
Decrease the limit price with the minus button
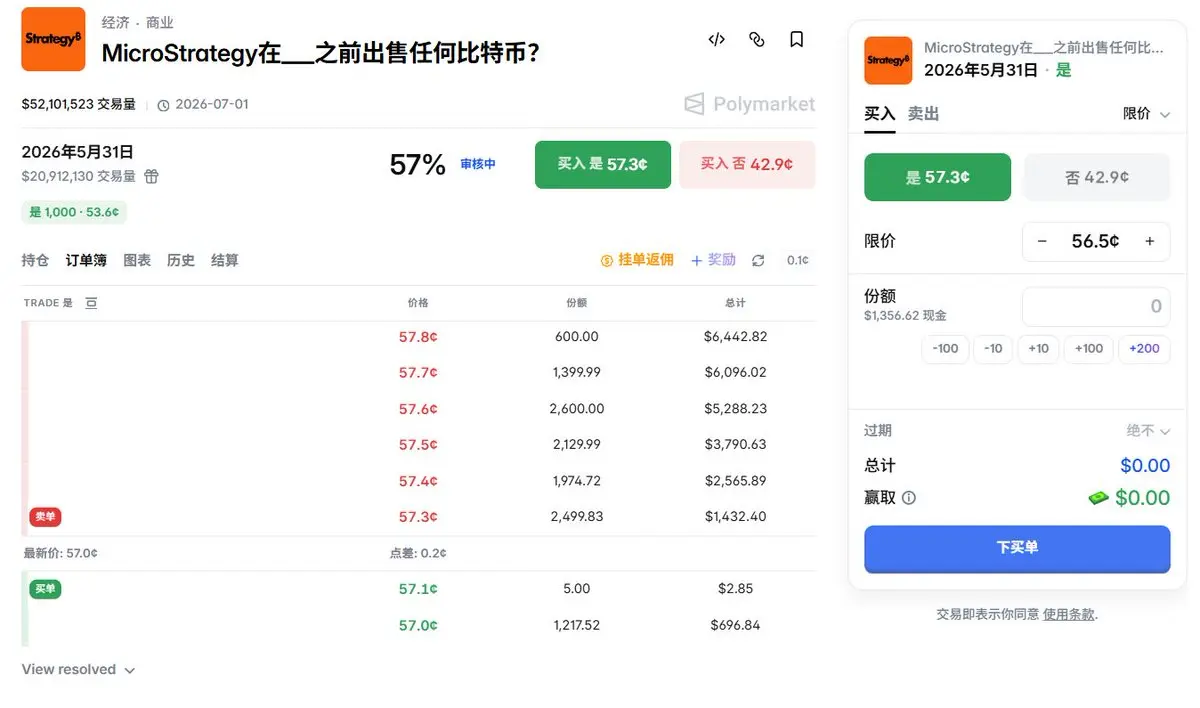[1042, 241]
